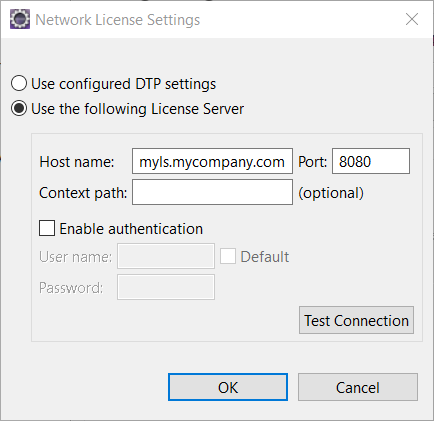Viewport: 434px width, 421px height.
Task: Click the empty Context path field
Action: (212, 192)
